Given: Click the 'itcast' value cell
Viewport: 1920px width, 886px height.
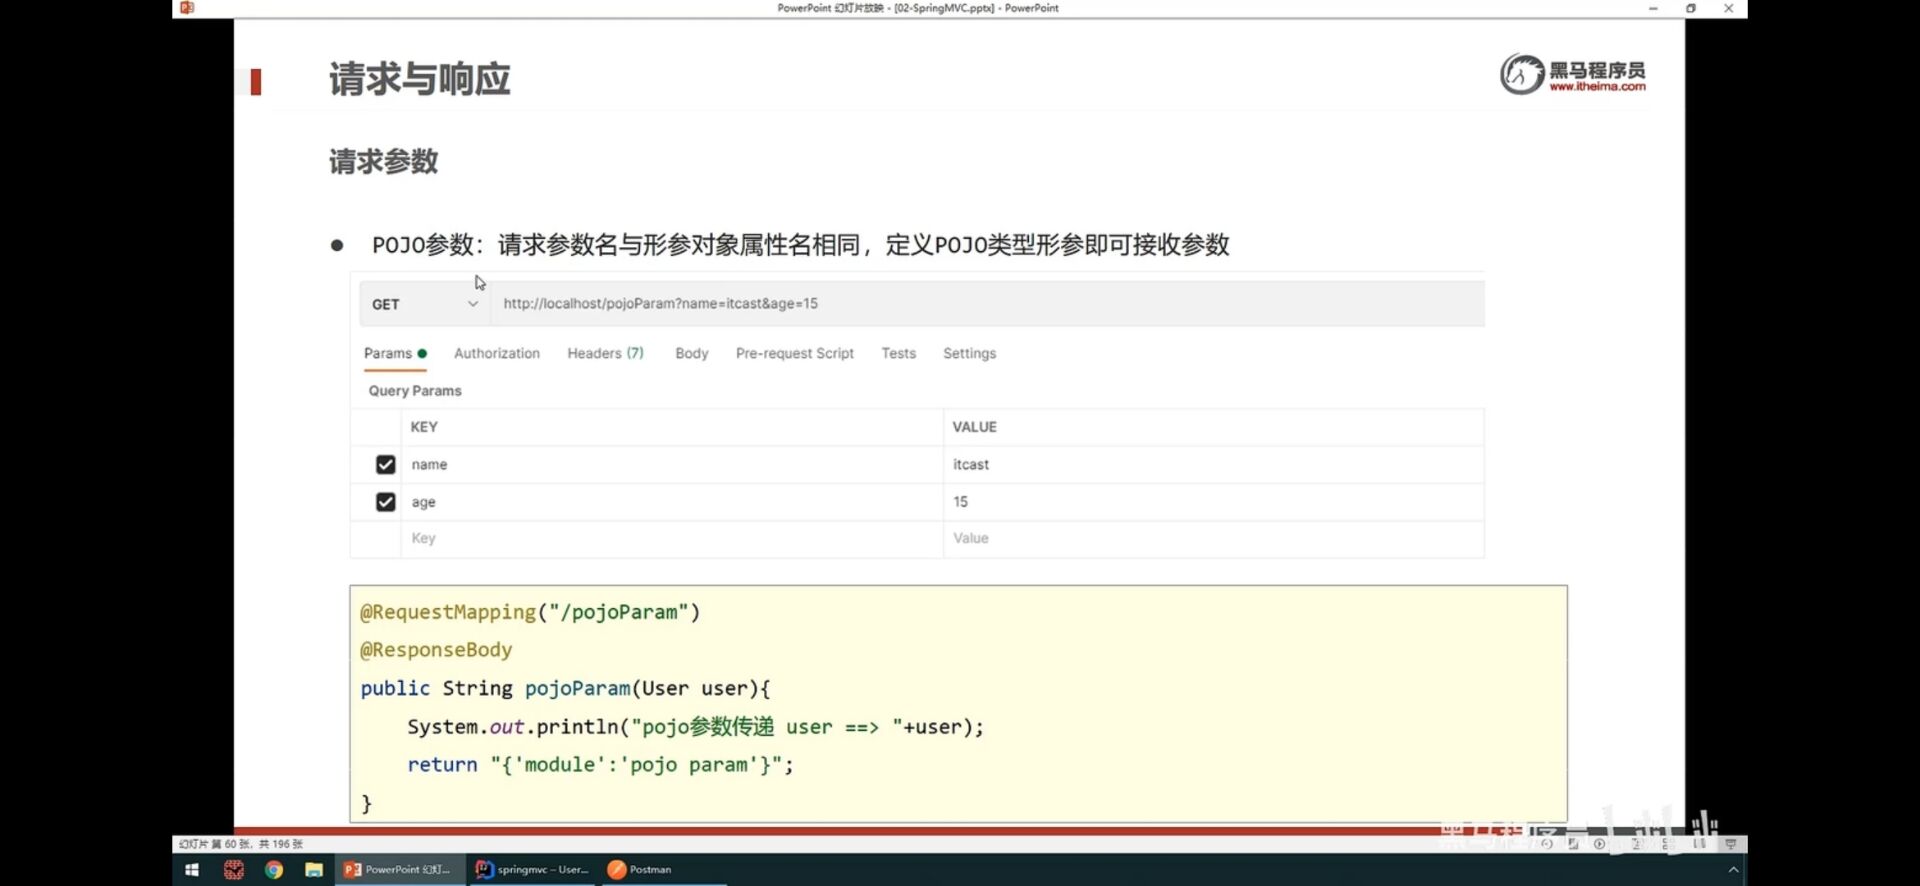Looking at the screenshot, I should 1214,465.
